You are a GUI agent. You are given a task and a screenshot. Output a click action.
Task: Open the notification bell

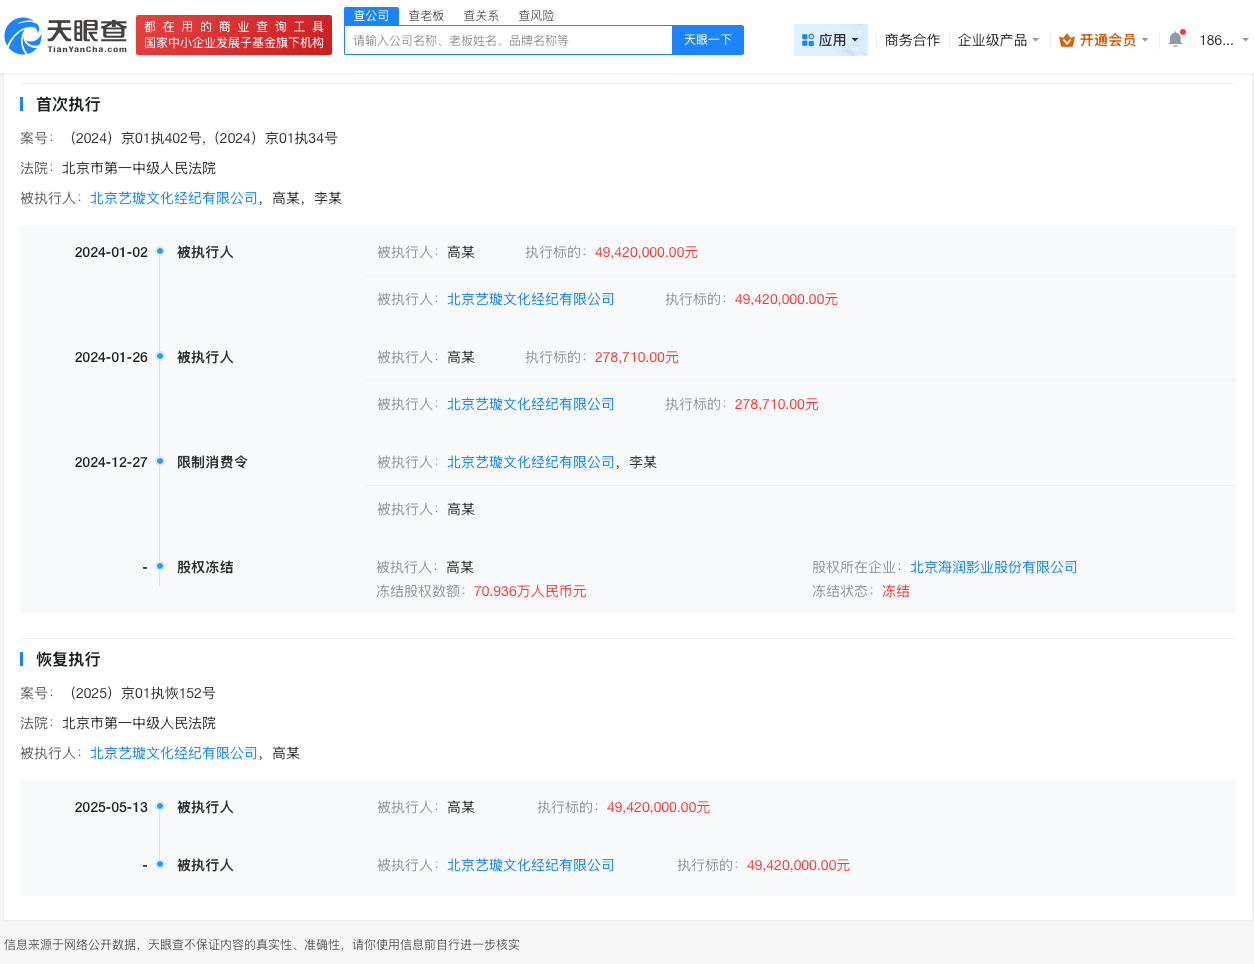point(1174,36)
